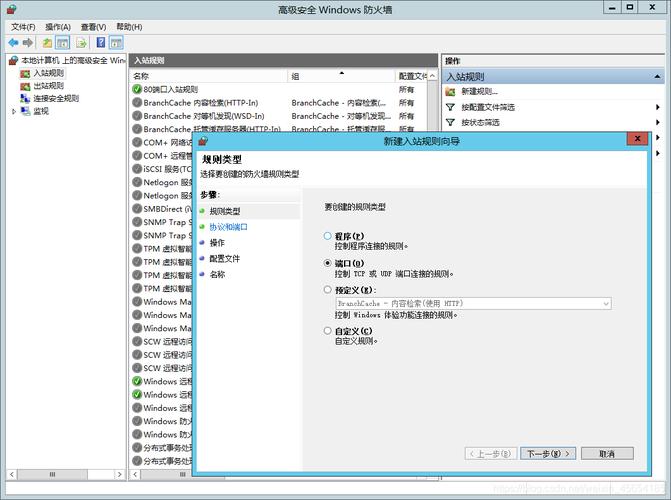Sort by the 名称 column header
This screenshot has width=671, height=500.
tap(208, 76)
